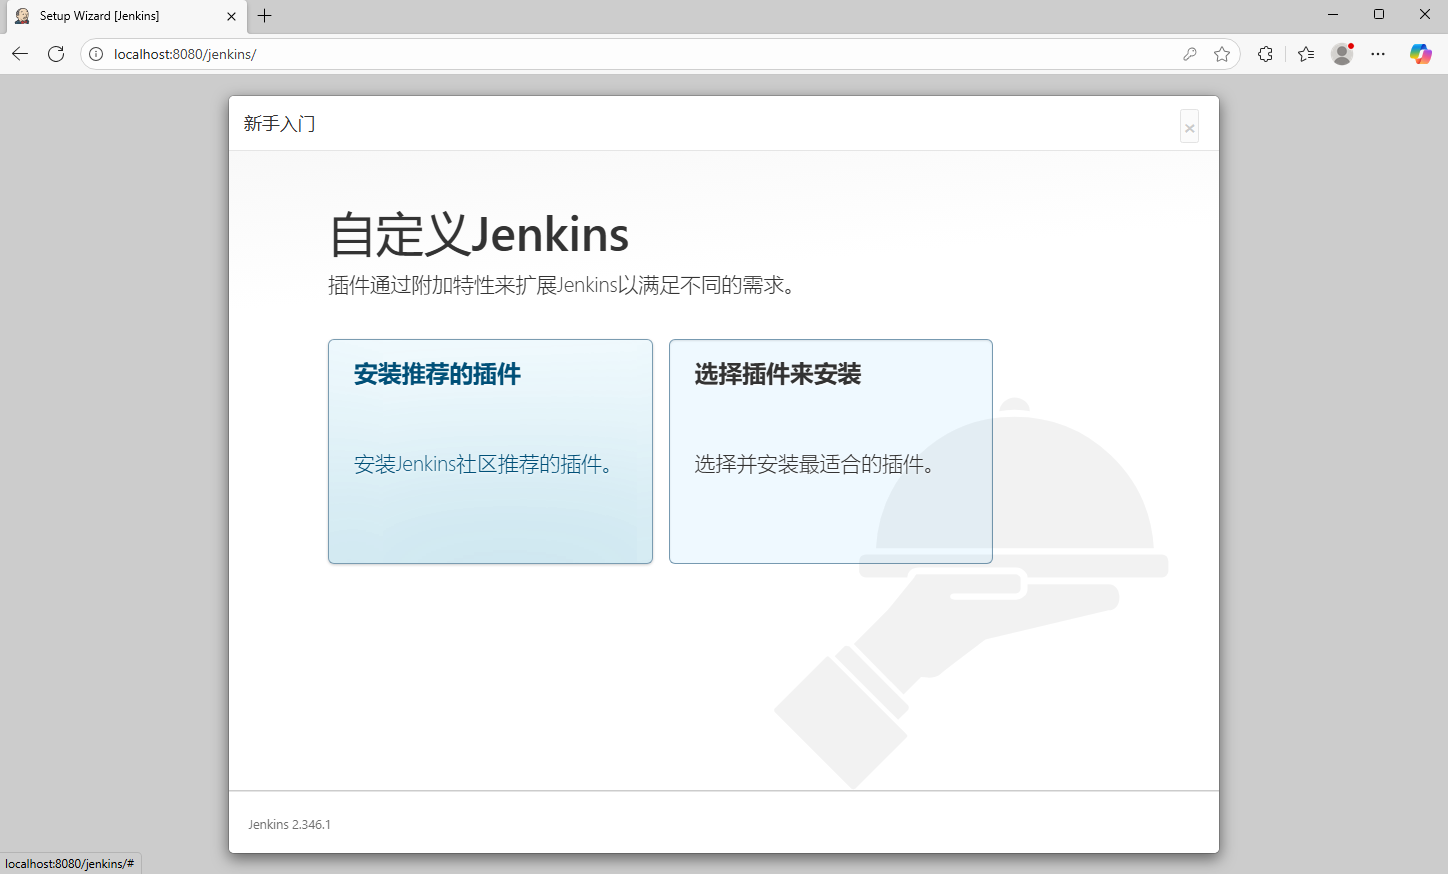Open Settings and more ellipsis menu
1448x874 pixels.
click(x=1378, y=54)
